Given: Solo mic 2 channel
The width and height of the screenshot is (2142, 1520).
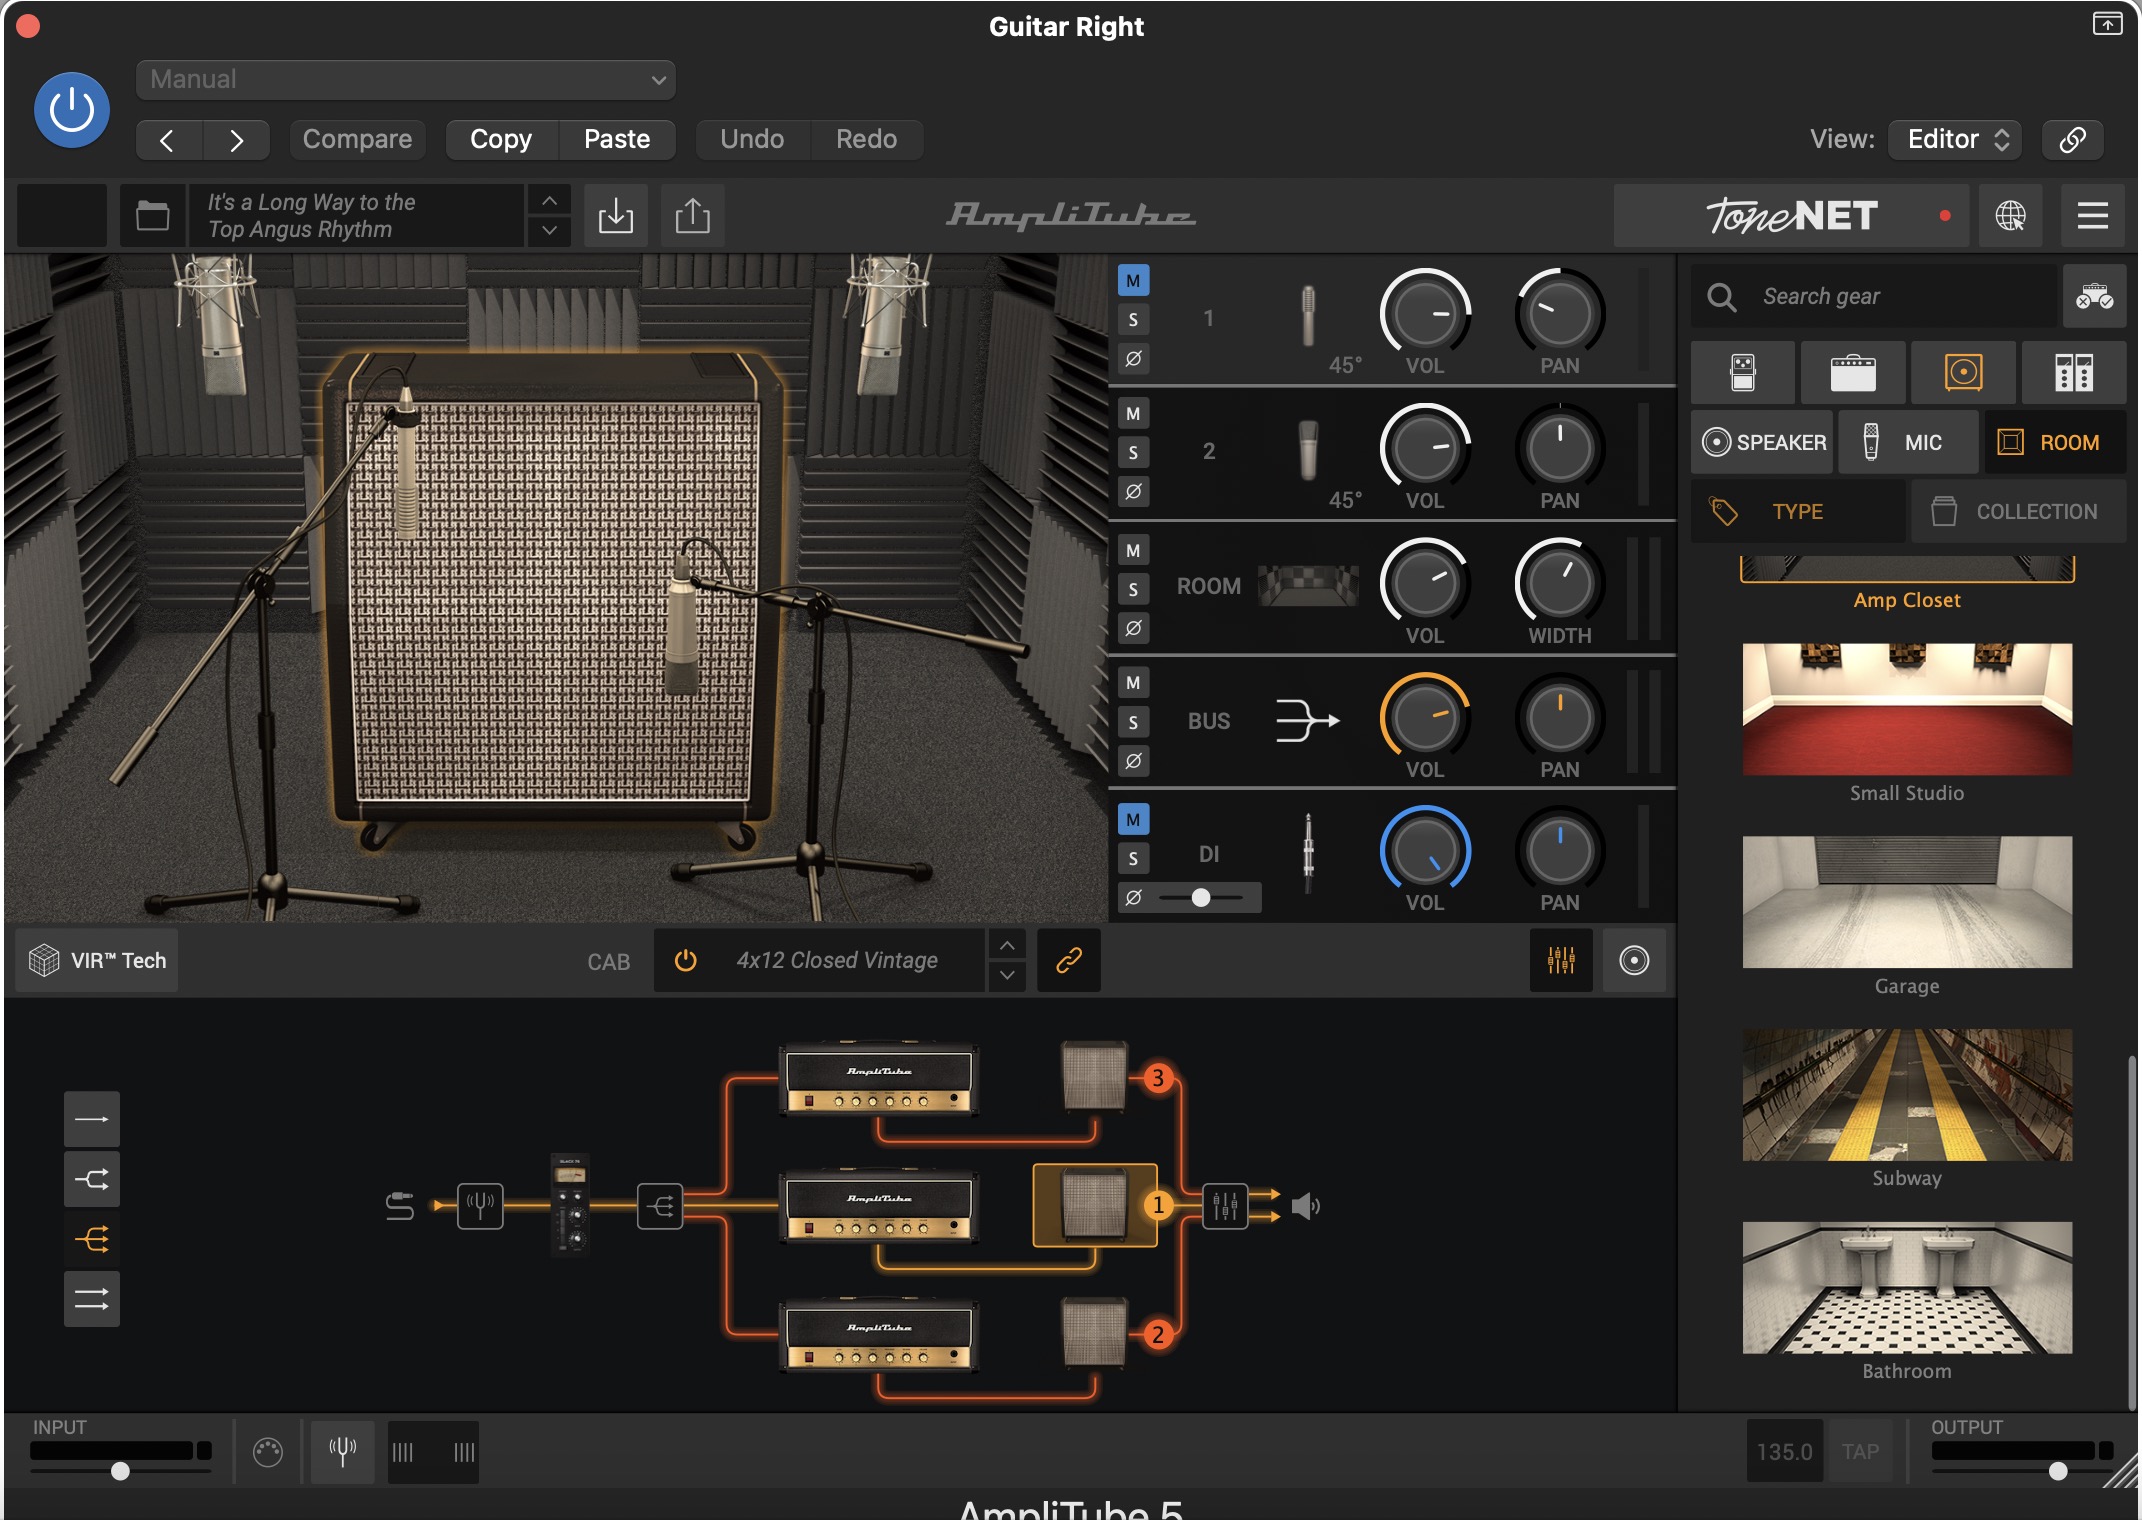Looking at the screenshot, I should (x=1133, y=452).
